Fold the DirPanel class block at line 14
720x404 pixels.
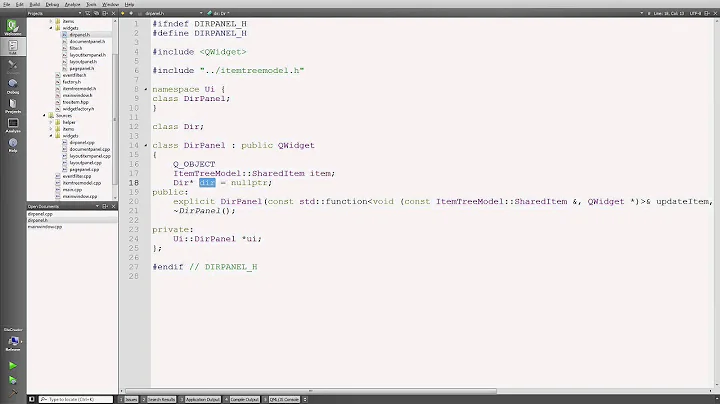click(146, 145)
